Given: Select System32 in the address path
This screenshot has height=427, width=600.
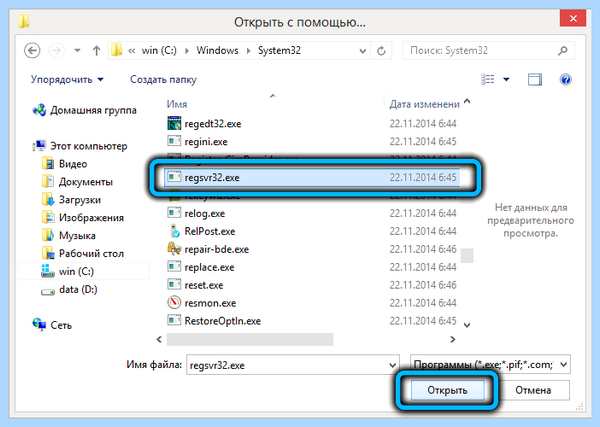Looking at the screenshot, I should pos(279,51).
